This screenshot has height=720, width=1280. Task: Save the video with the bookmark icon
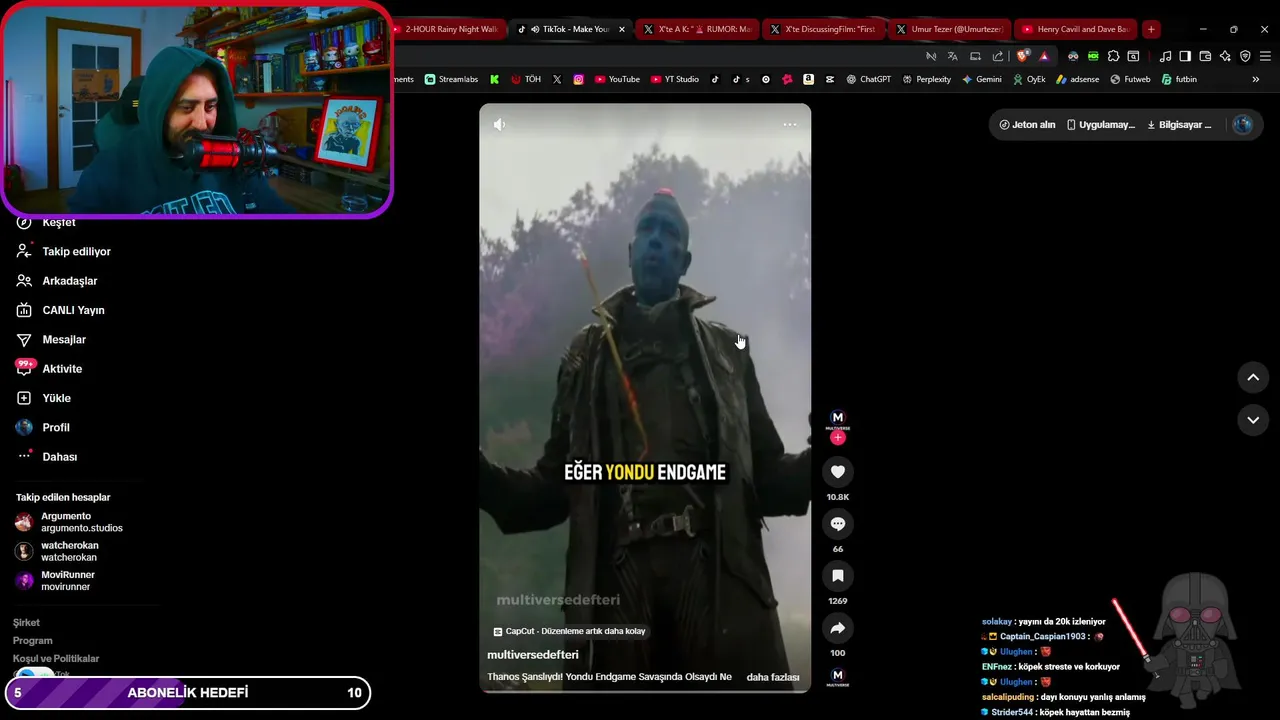tap(838, 576)
